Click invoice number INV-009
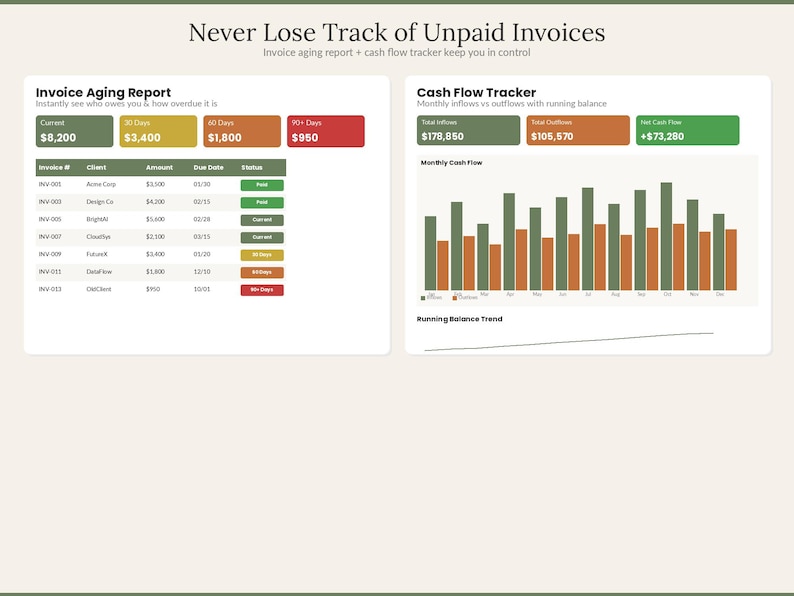This screenshot has height=596, width=794. [x=50, y=254]
